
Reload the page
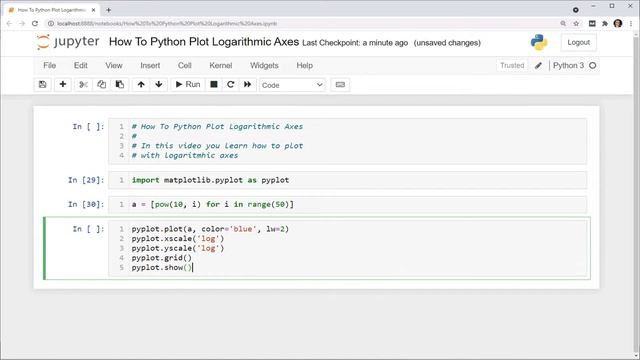(35, 24)
